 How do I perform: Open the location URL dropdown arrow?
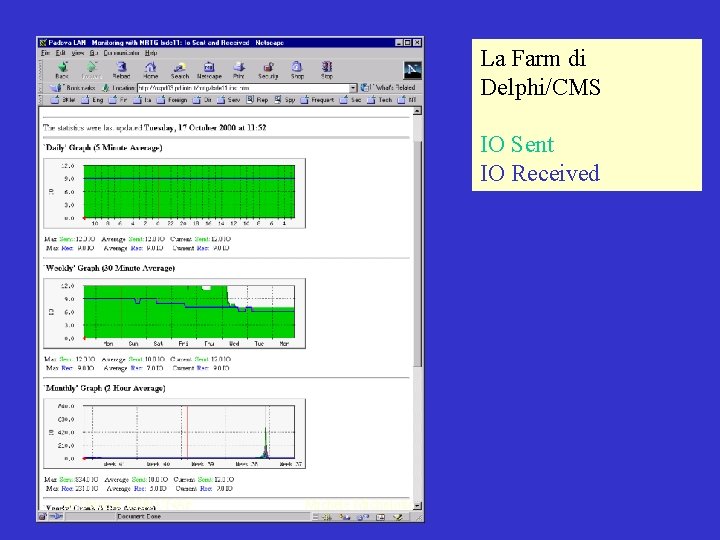pyautogui.click(x=353, y=88)
